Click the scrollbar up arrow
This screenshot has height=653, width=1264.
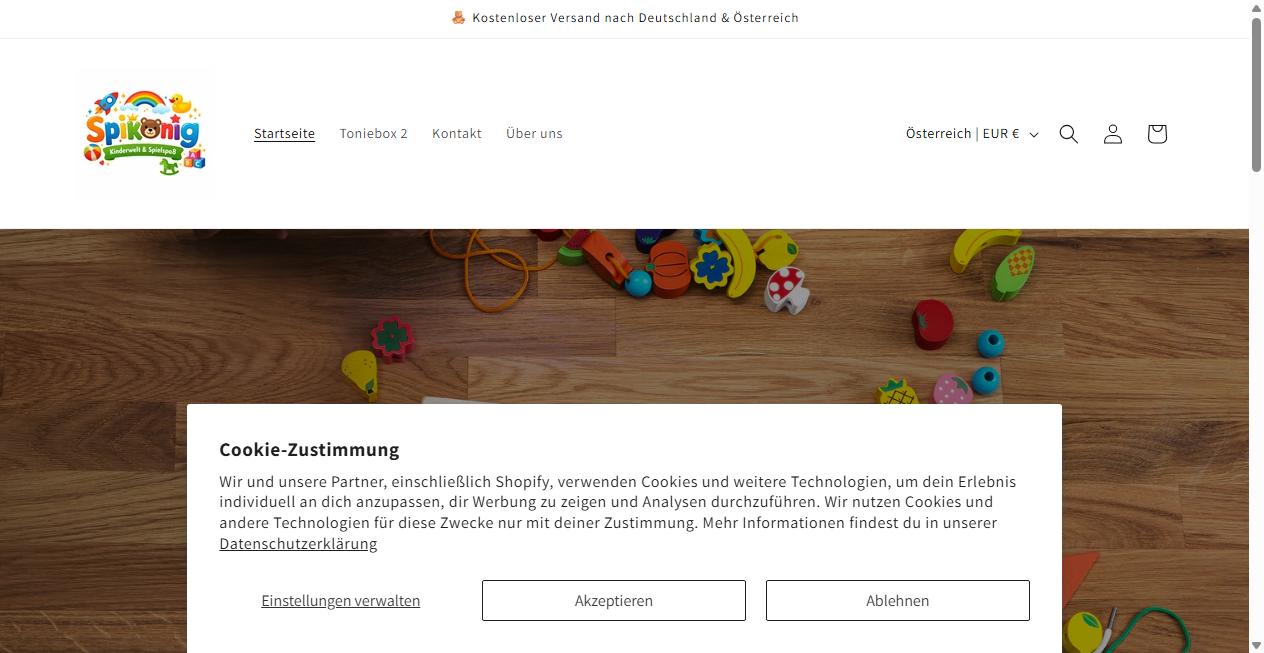pyautogui.click(x=1256, y=8)
